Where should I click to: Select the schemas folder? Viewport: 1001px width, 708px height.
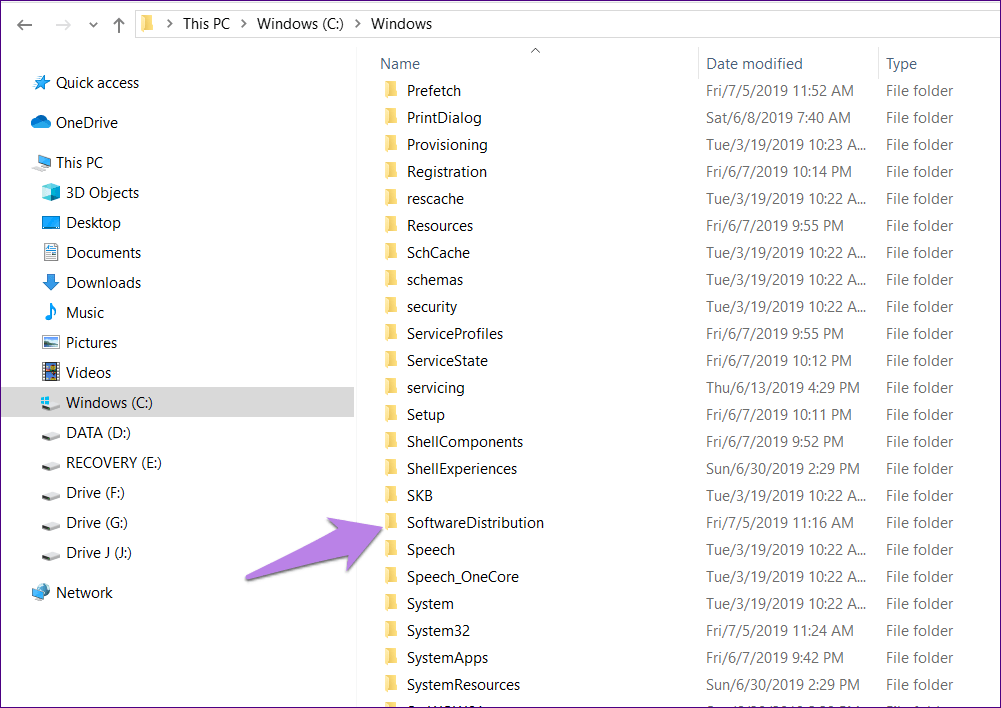coord(435,280)
